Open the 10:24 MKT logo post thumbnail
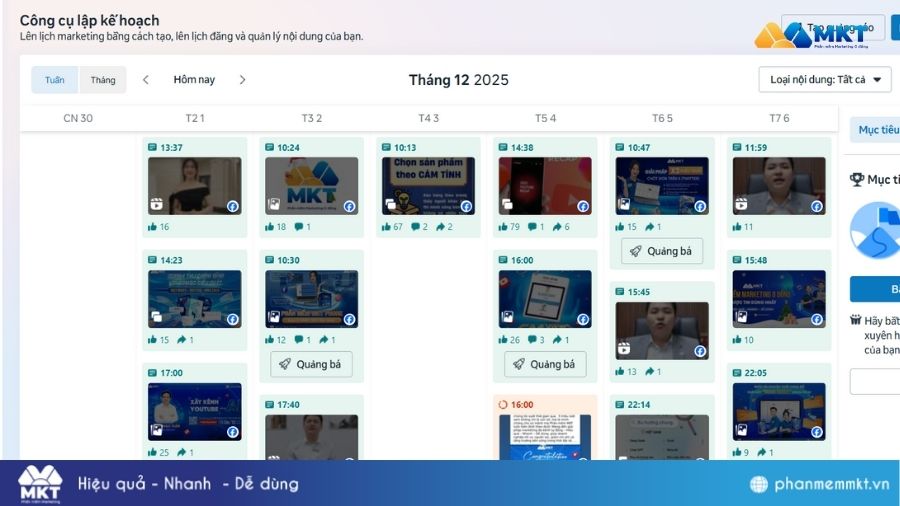This screenshot has height=506, width=900. (312, 186)
